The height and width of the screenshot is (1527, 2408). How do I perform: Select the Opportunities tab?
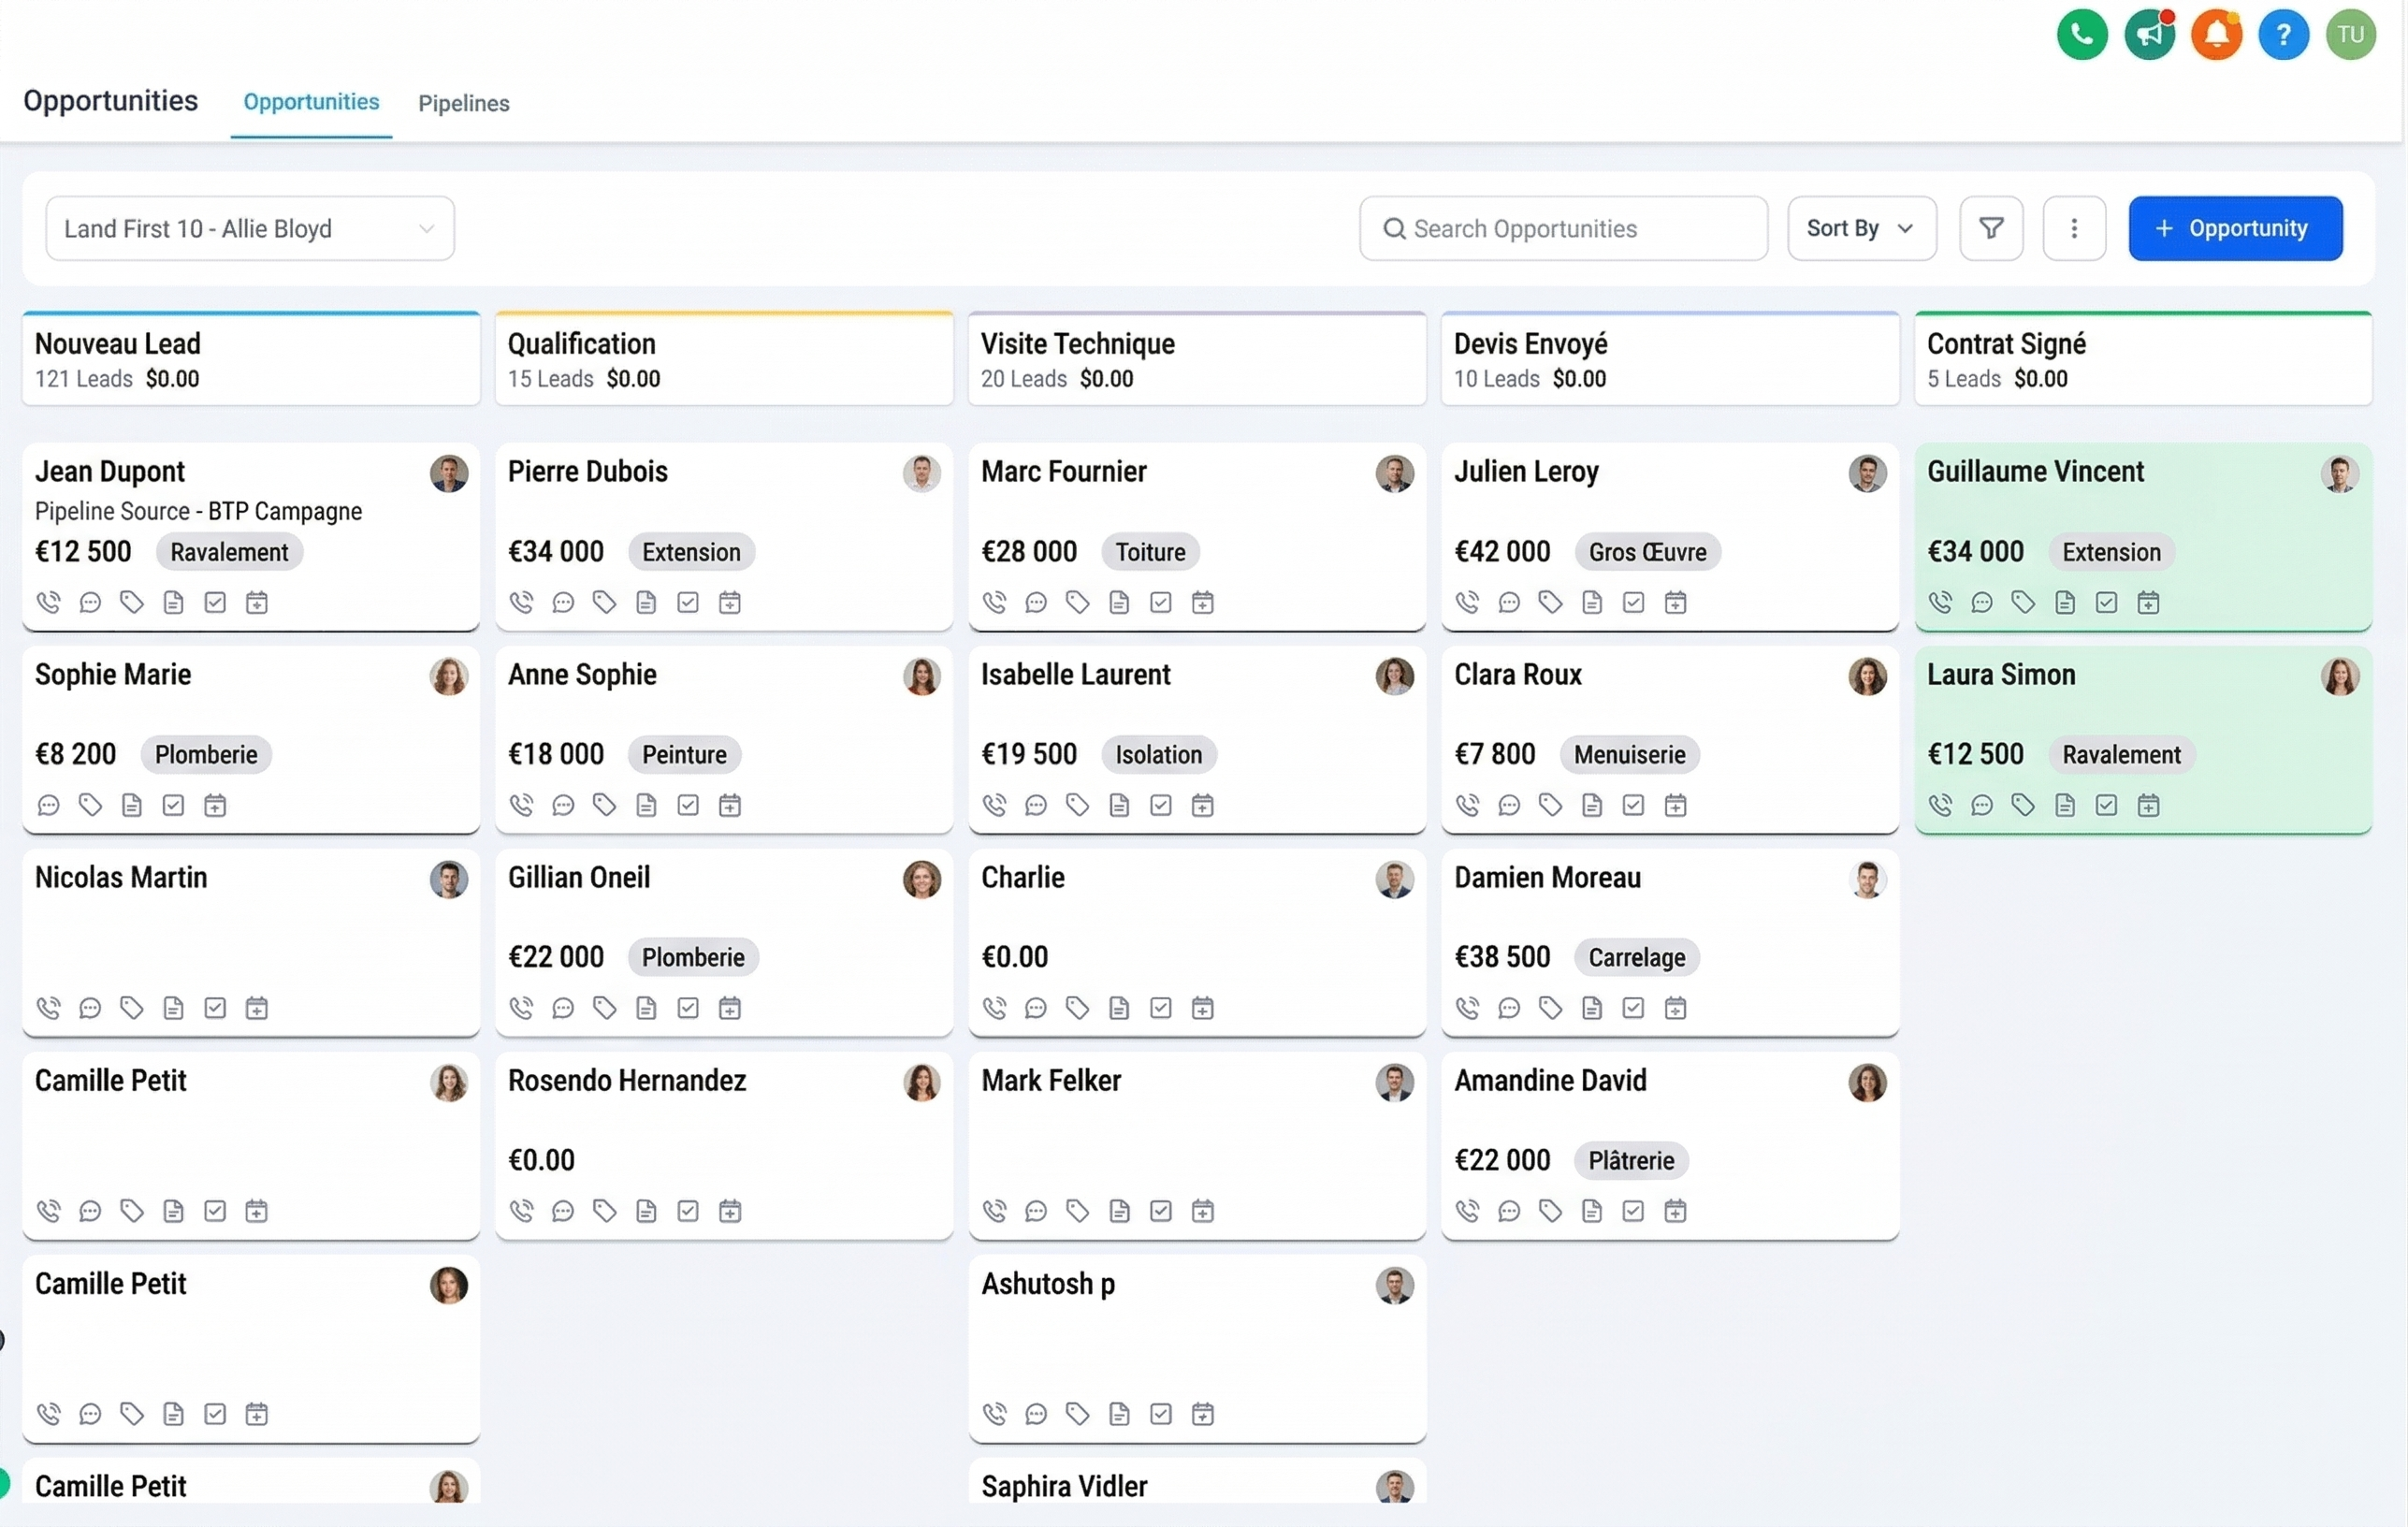tap(310, 103)
